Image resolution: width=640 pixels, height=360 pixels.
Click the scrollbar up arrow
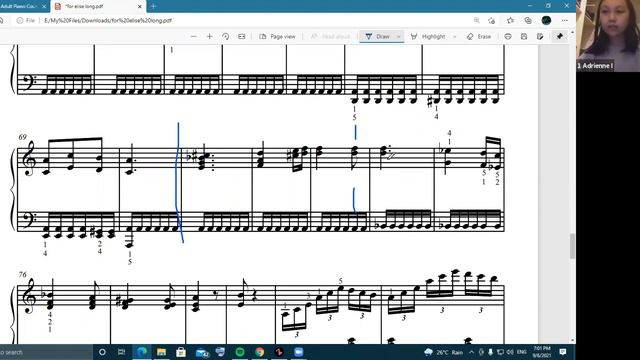(x=573, y=32)
